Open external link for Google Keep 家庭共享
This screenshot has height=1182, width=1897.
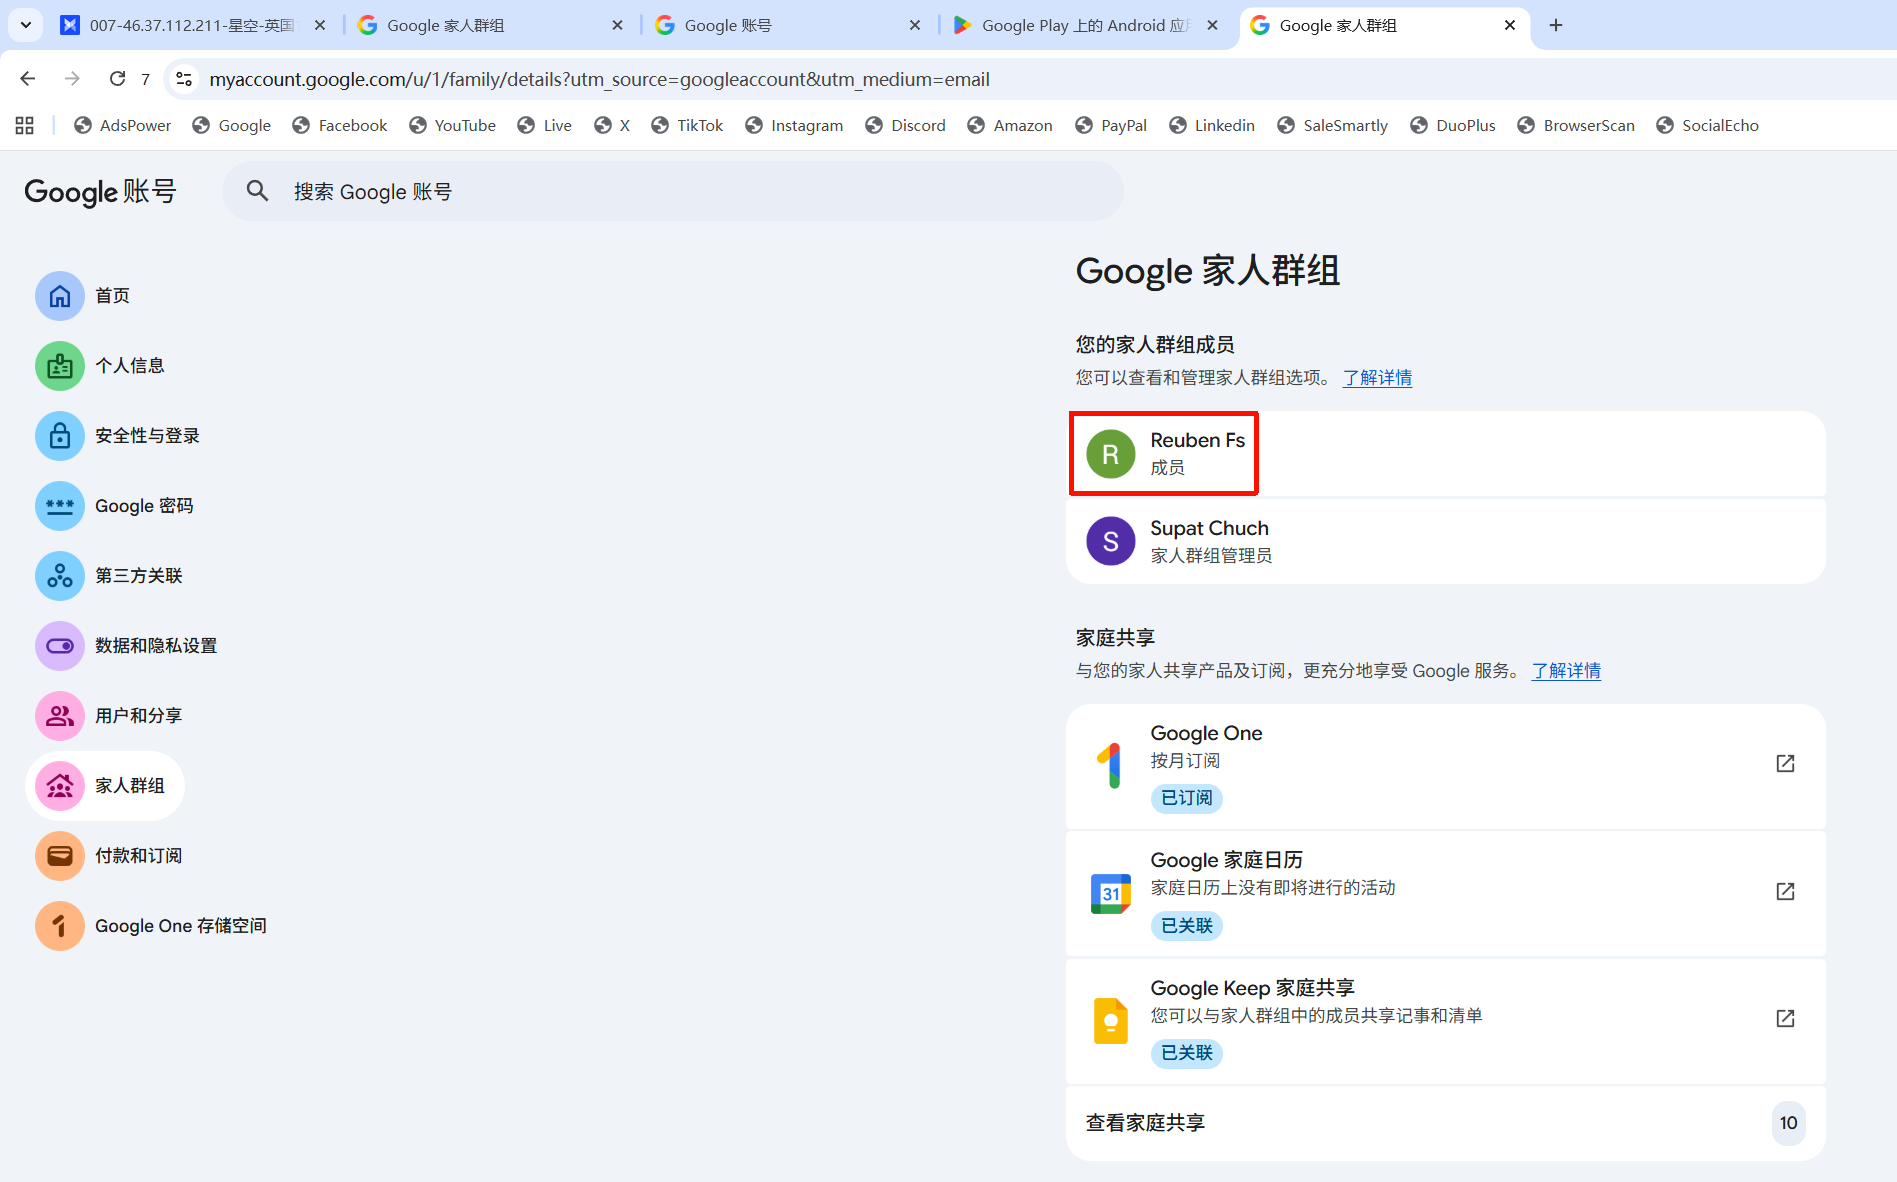1785,1018
